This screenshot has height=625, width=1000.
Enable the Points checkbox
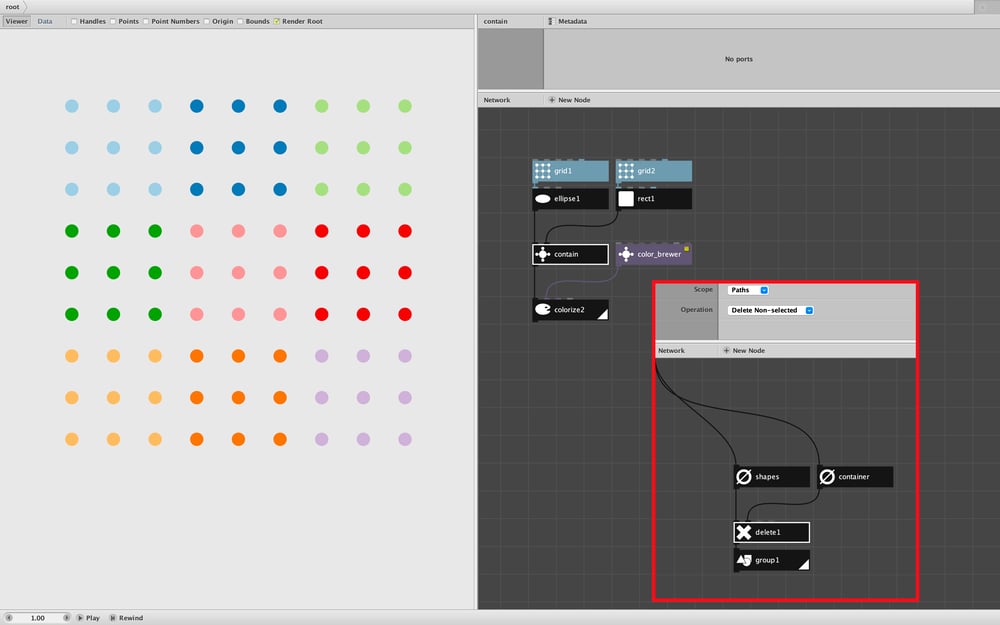pos(113,21)
